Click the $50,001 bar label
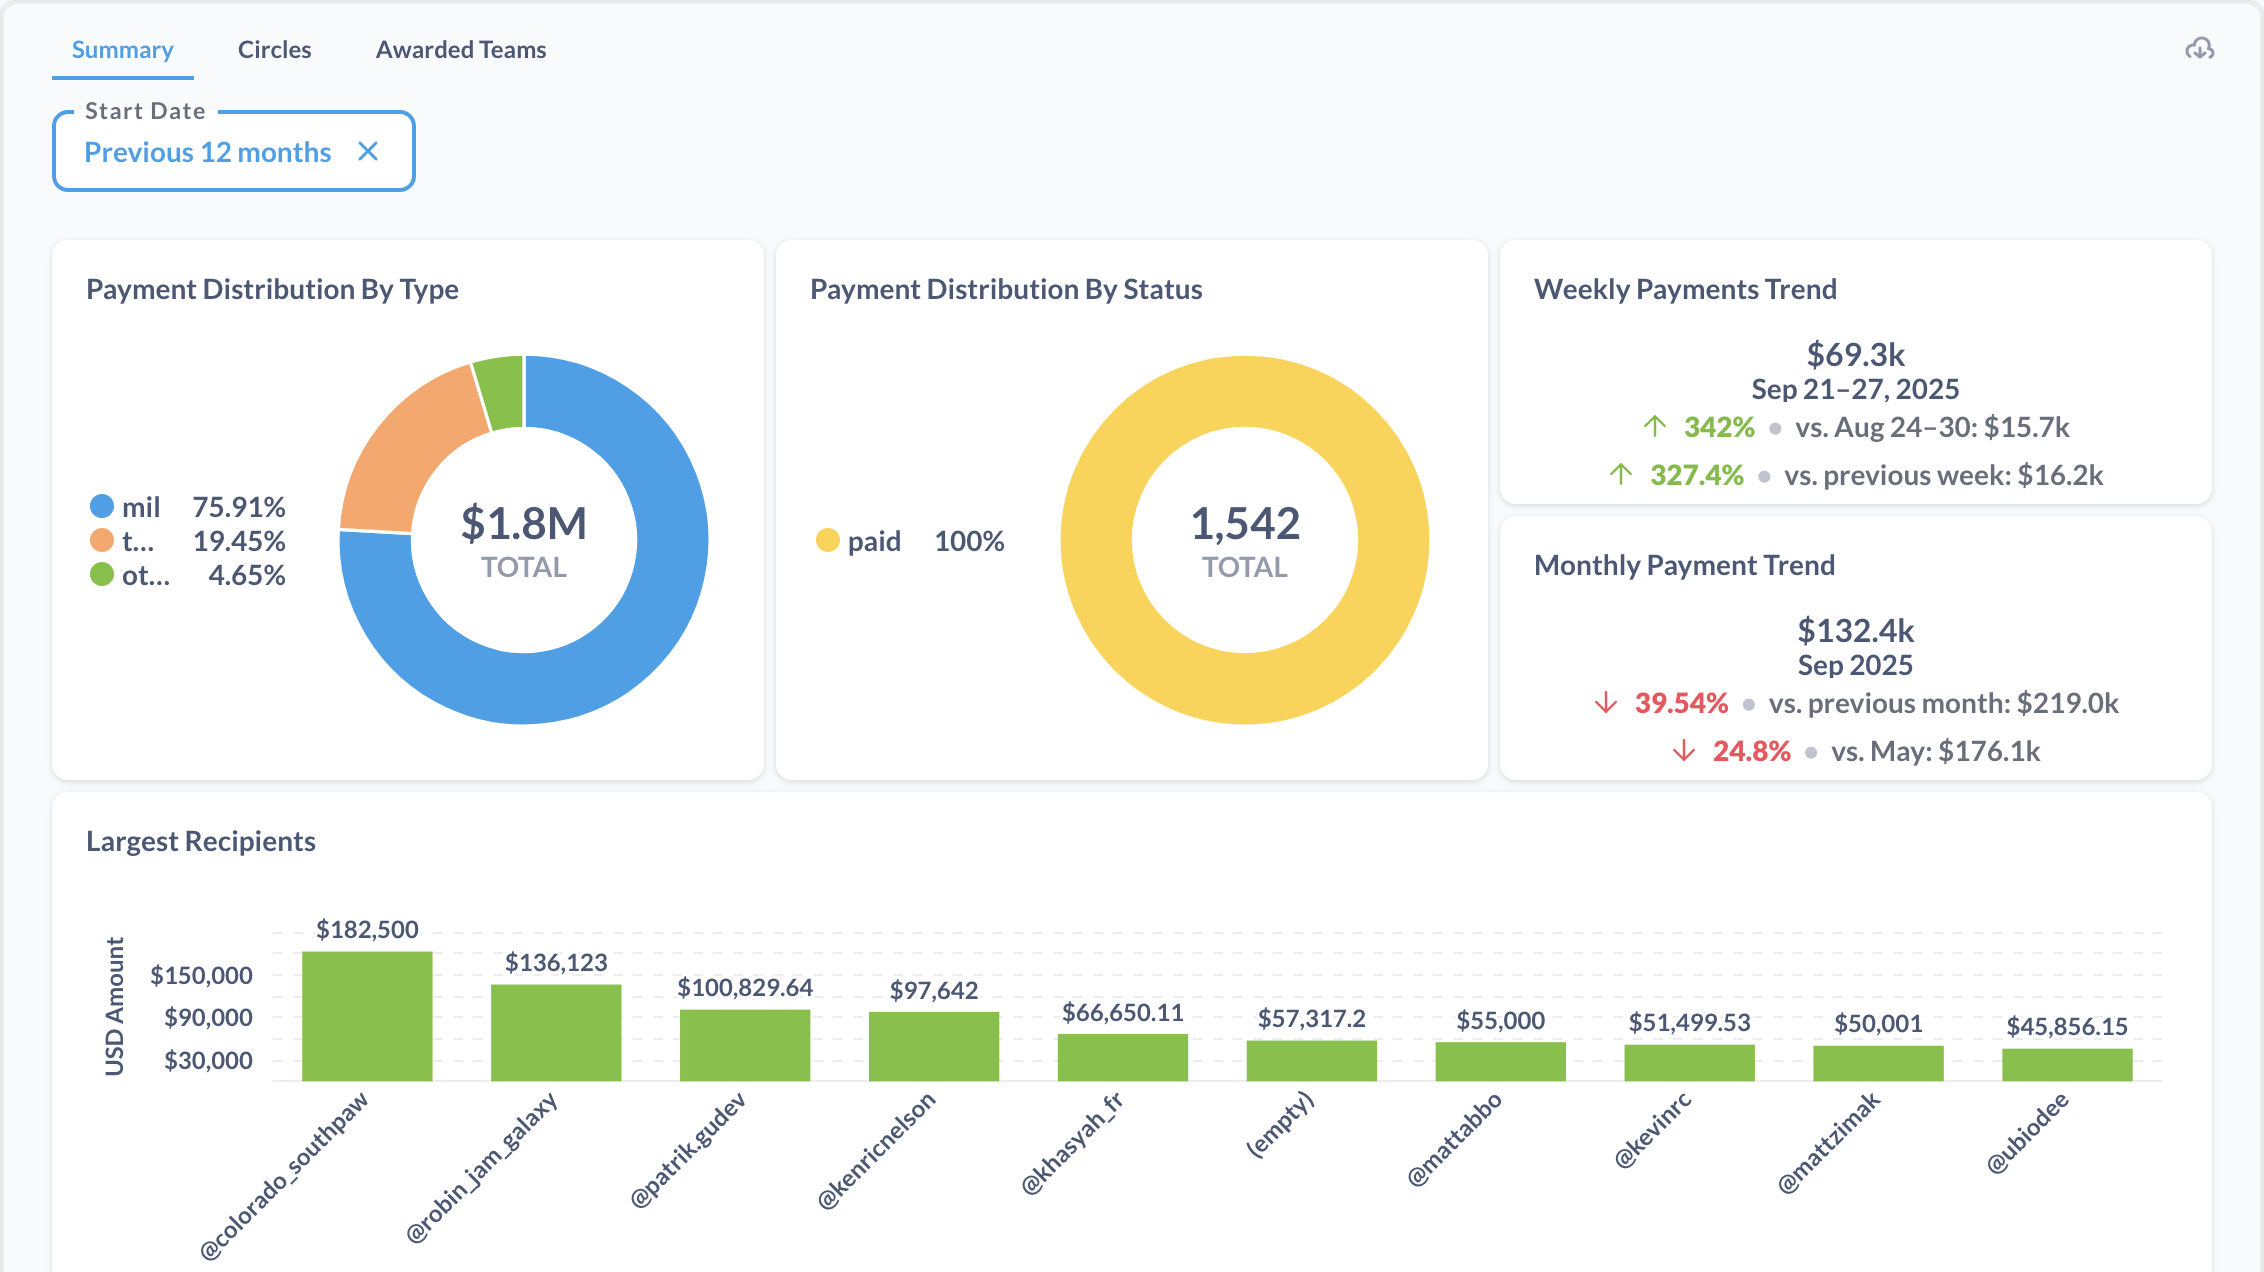The height and width of the screenshot is (1272, 2264). [x=1879, y=1023]
